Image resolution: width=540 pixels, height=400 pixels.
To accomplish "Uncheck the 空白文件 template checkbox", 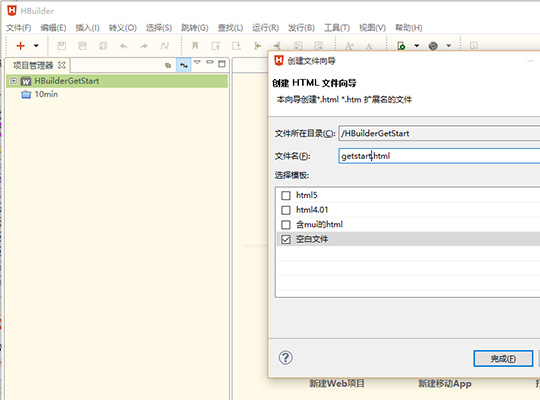I will point(286,239).
